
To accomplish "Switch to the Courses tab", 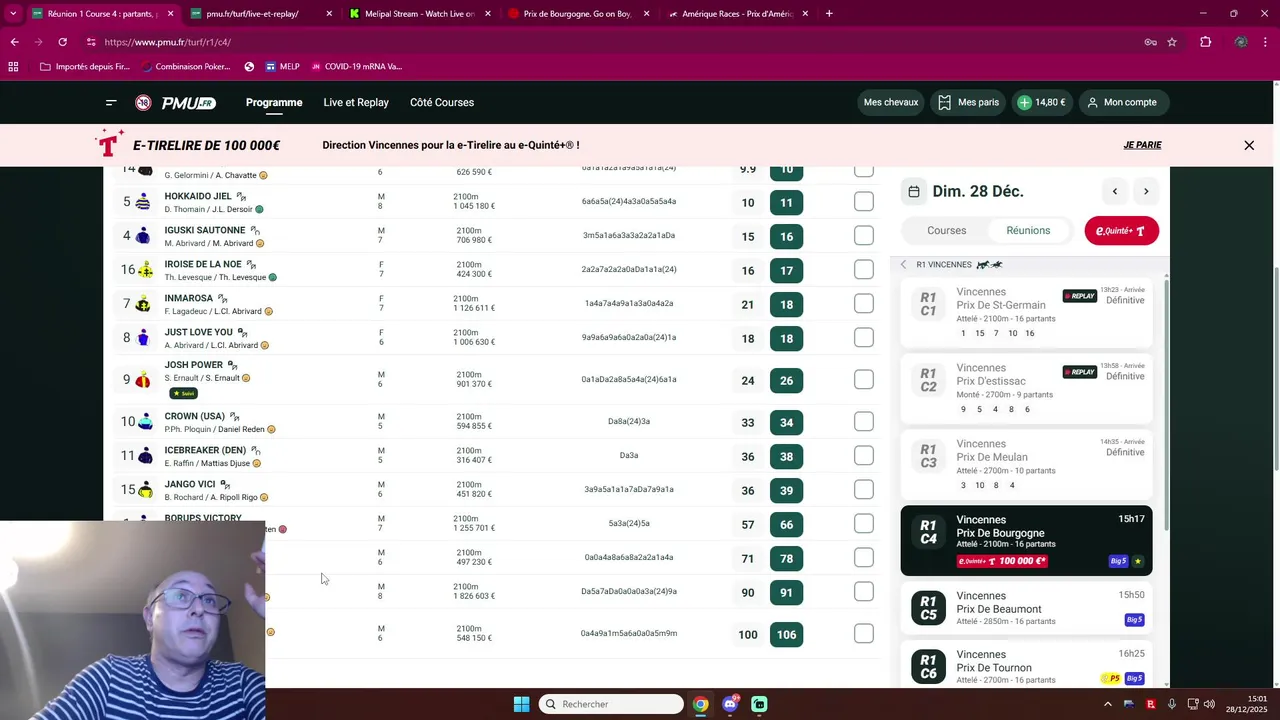I will (946, 230).
